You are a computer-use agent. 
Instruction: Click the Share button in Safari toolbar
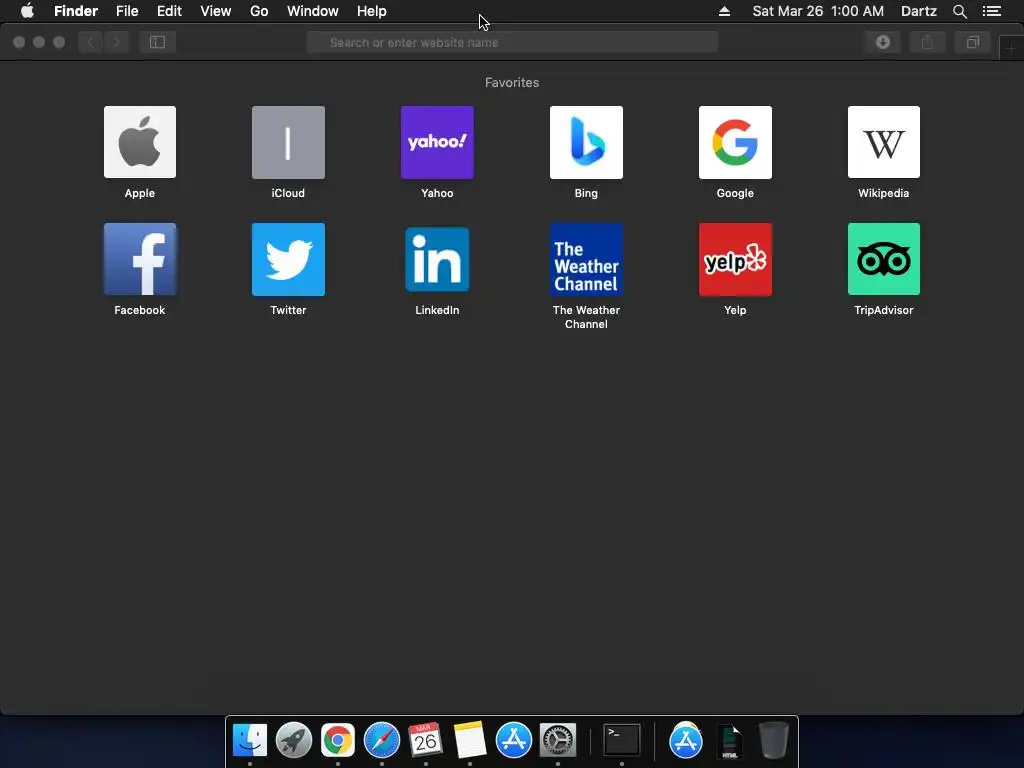coord(927,42)
